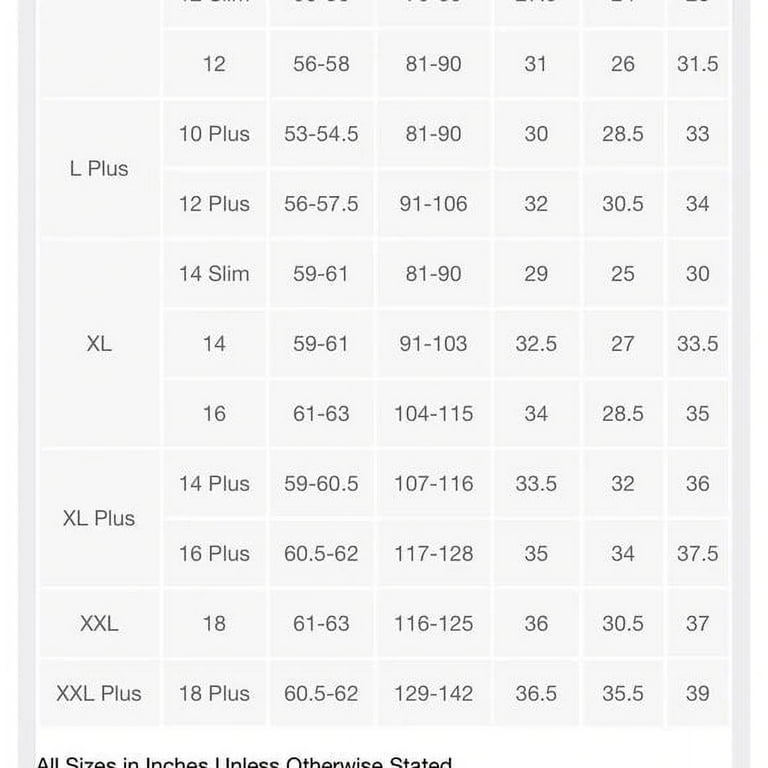The height and width of the screenshot is (768, 768).
Task: Select the 10 Plus size cell
Action: pos(215,134)
